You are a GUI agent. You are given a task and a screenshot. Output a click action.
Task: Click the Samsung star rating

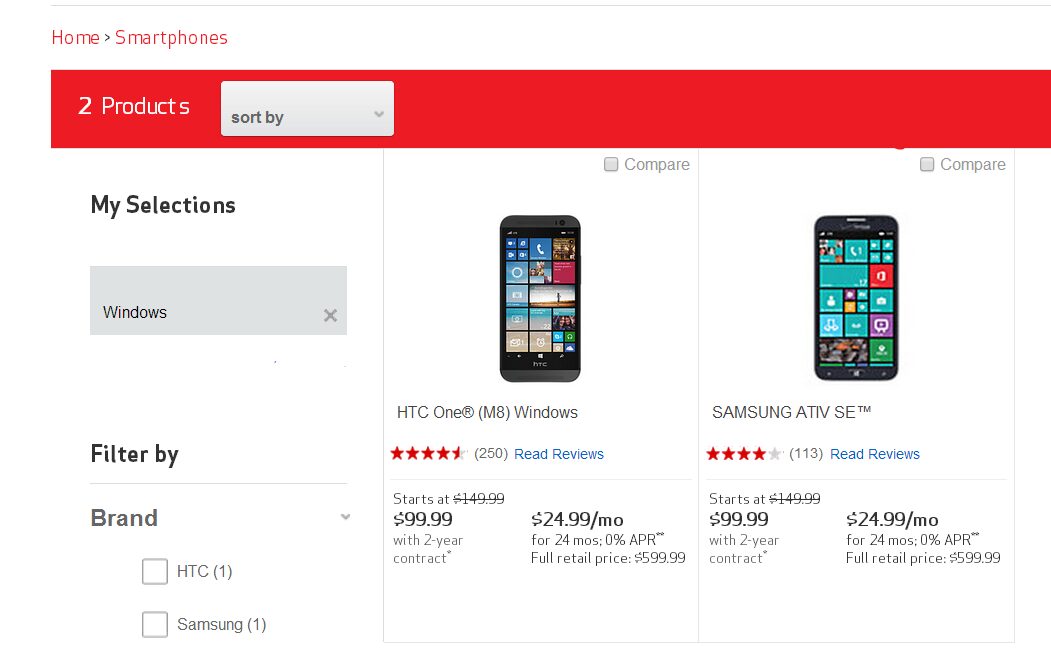[x=744, y=454]
